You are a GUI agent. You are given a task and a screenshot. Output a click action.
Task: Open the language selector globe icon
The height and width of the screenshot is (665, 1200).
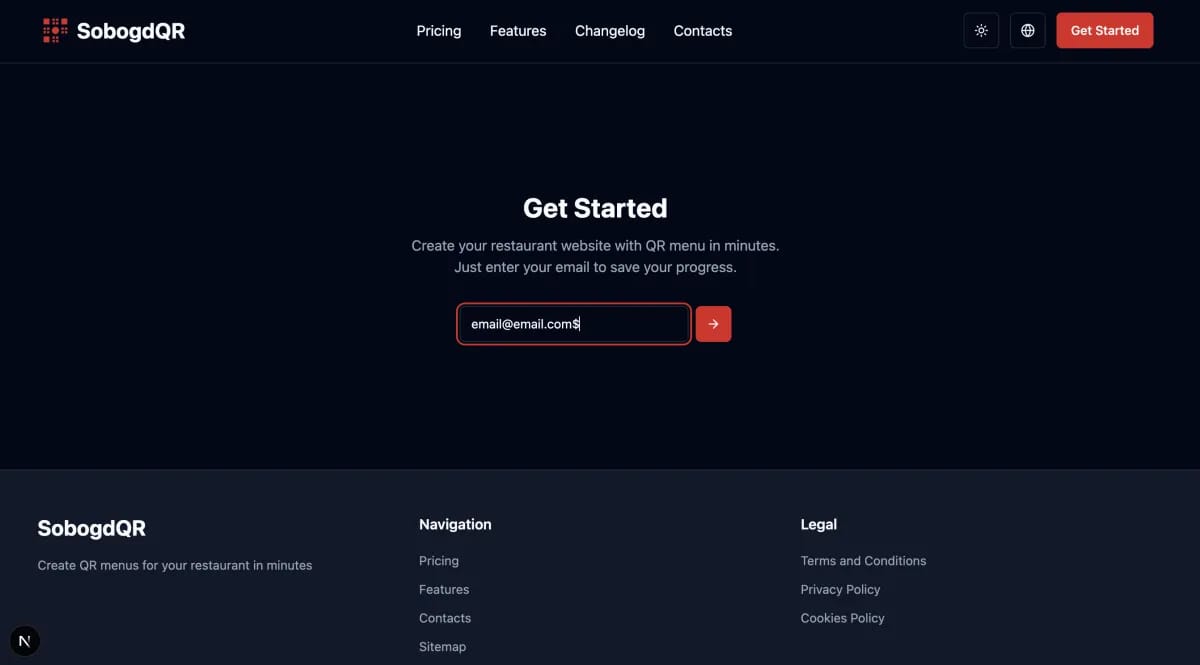pos(1027,30)
